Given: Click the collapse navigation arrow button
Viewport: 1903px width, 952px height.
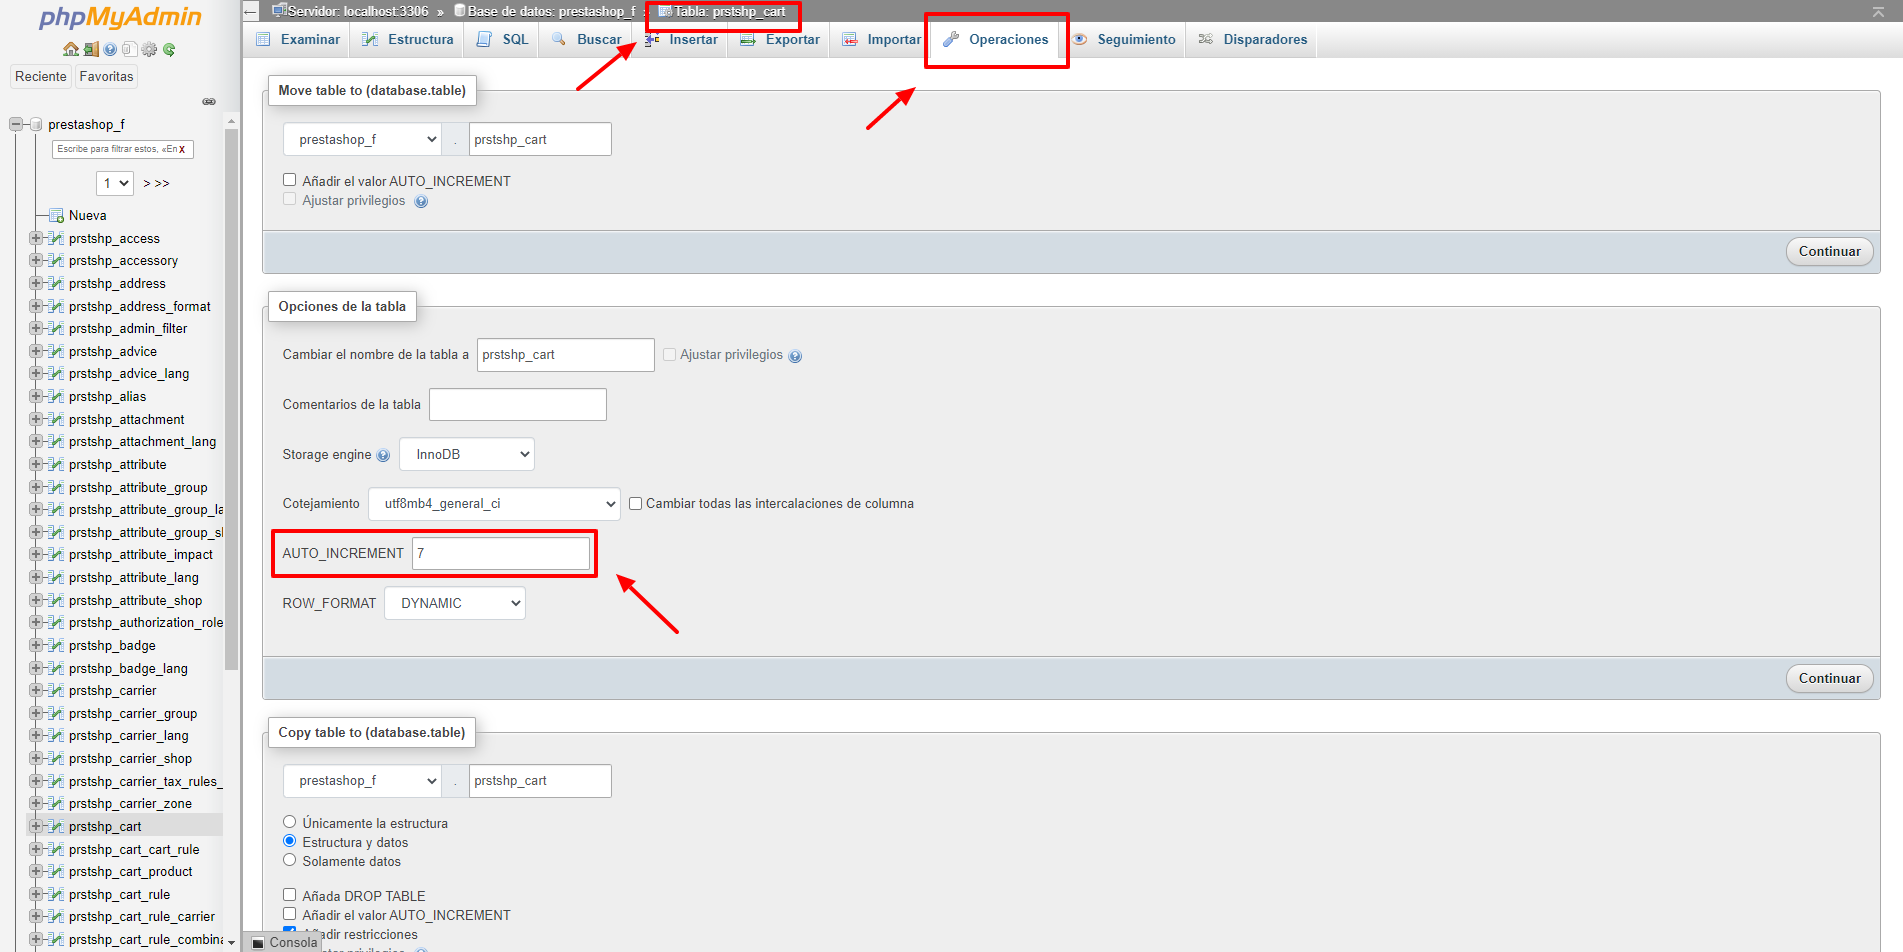Looking at the screenshot, I should pos(251,11).
